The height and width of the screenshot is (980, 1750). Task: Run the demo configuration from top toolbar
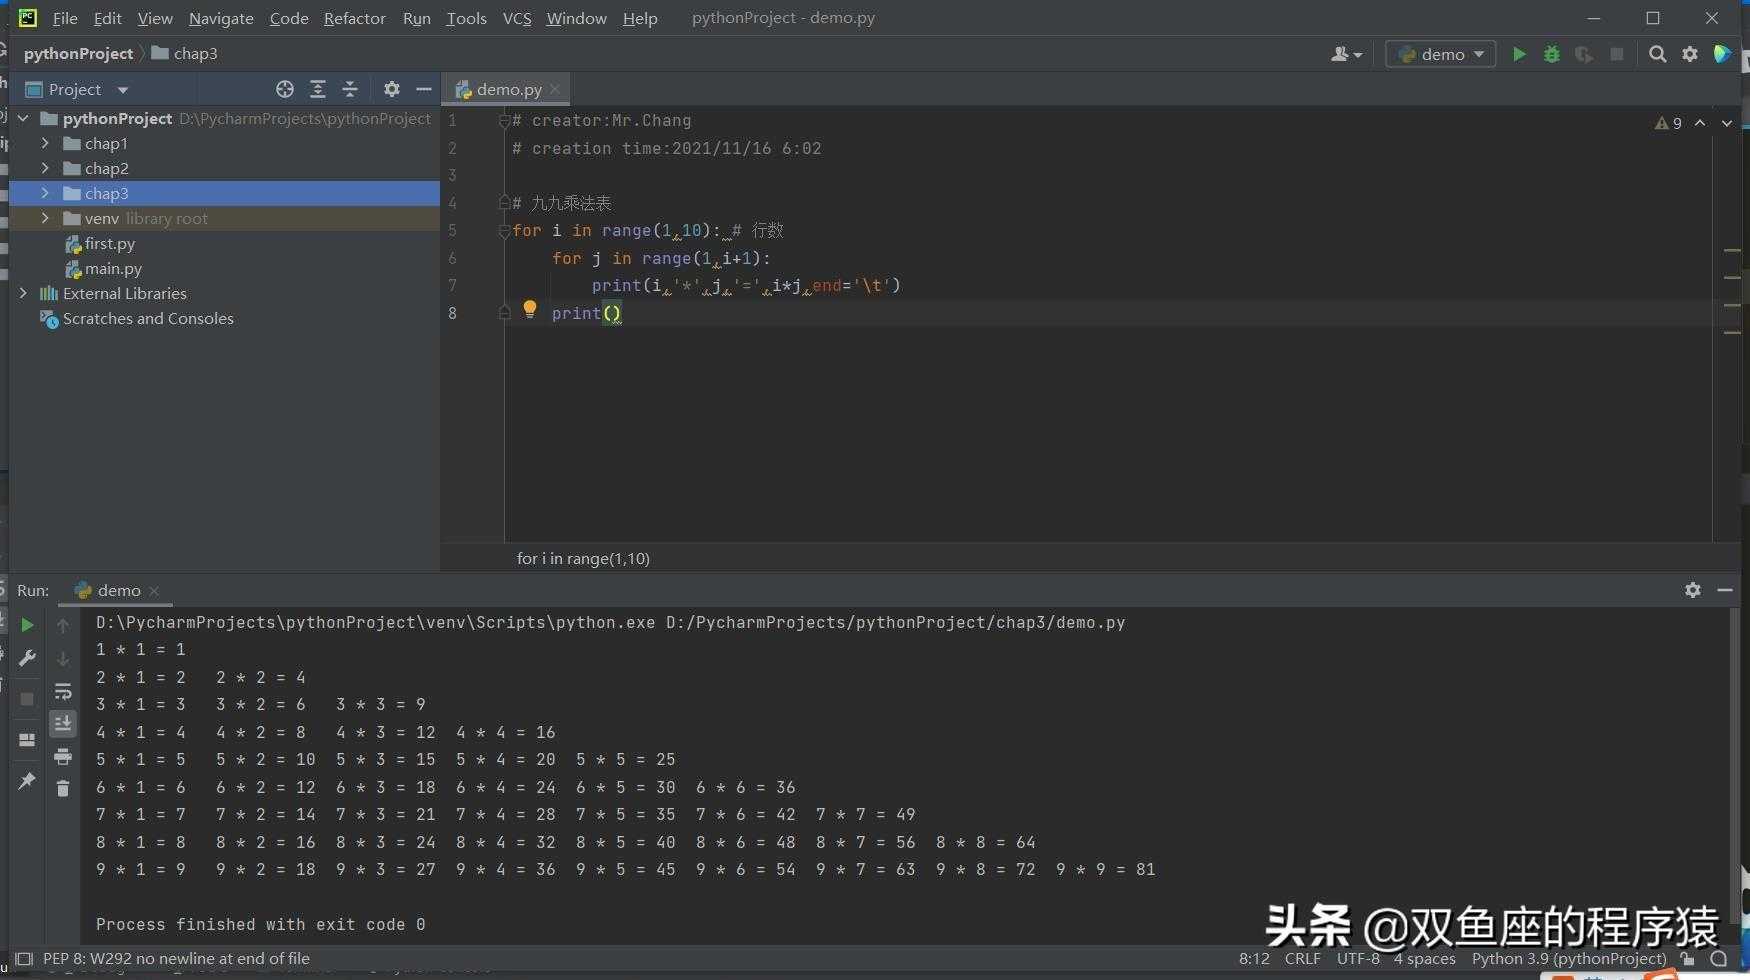(1519, 54)
